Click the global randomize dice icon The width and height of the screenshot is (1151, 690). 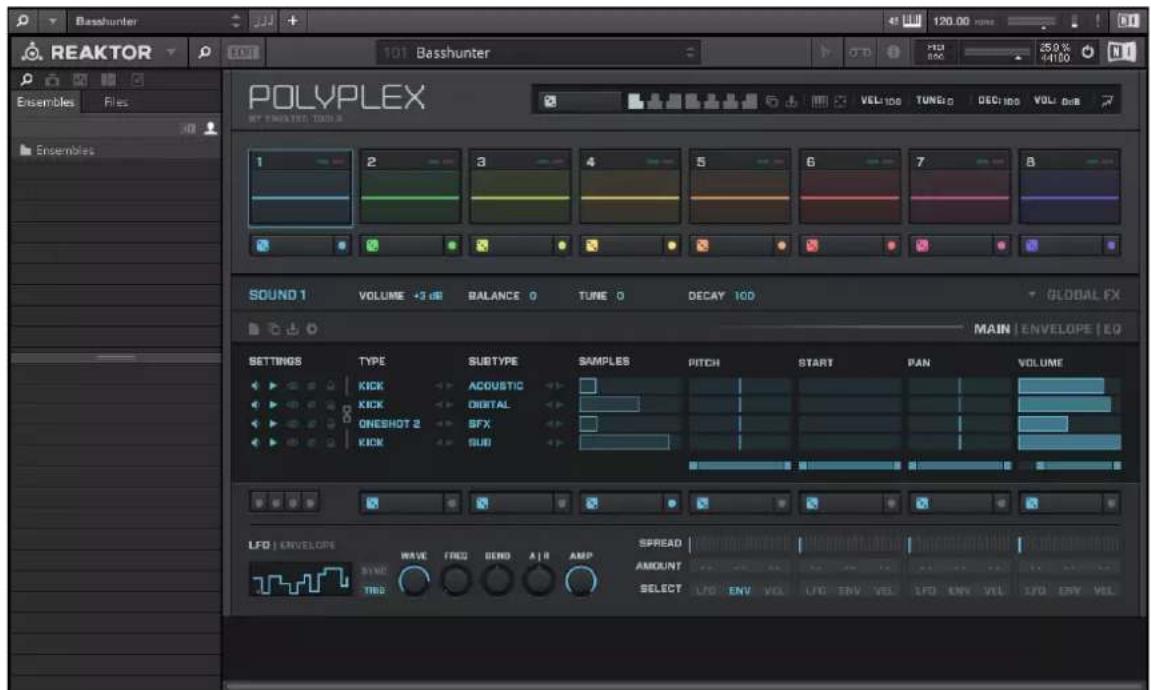(550, 101)
